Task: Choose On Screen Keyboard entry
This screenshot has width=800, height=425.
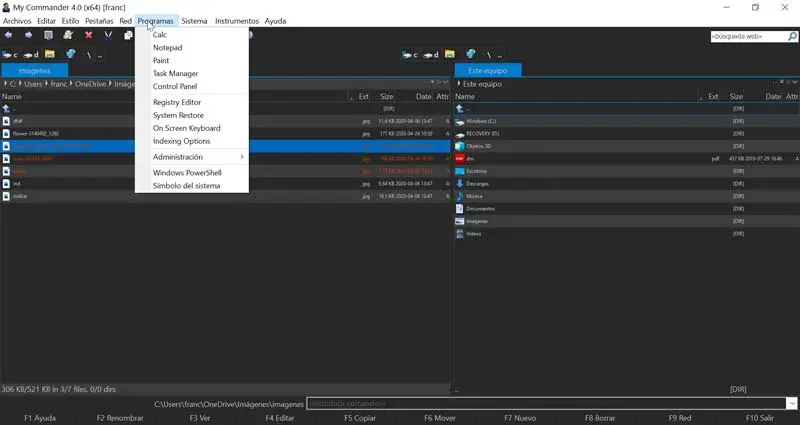Action: coord(192,128)
